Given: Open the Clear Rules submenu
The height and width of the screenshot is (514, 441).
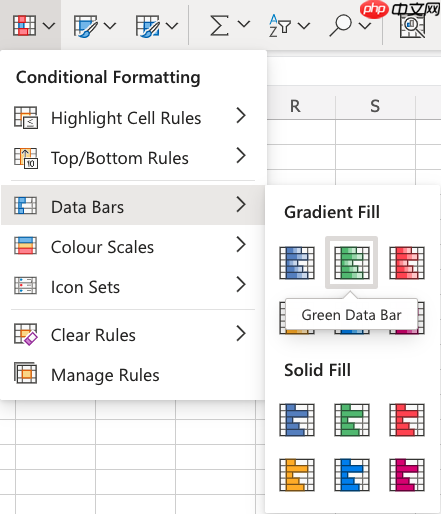Looking at the screenshot, I should point(133,335).
